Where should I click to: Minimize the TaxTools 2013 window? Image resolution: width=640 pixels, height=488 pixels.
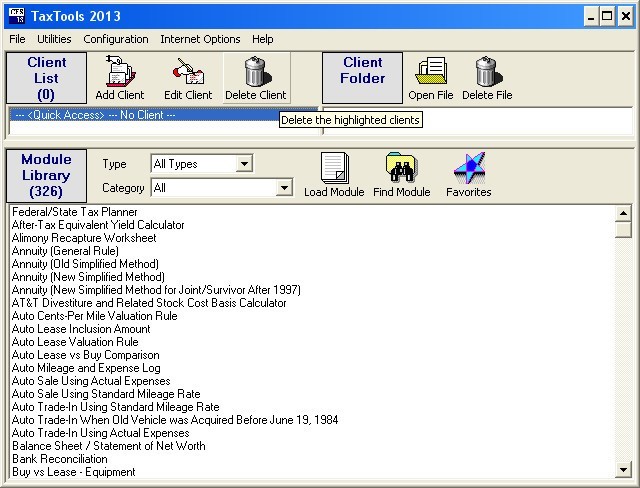(591, 16)
